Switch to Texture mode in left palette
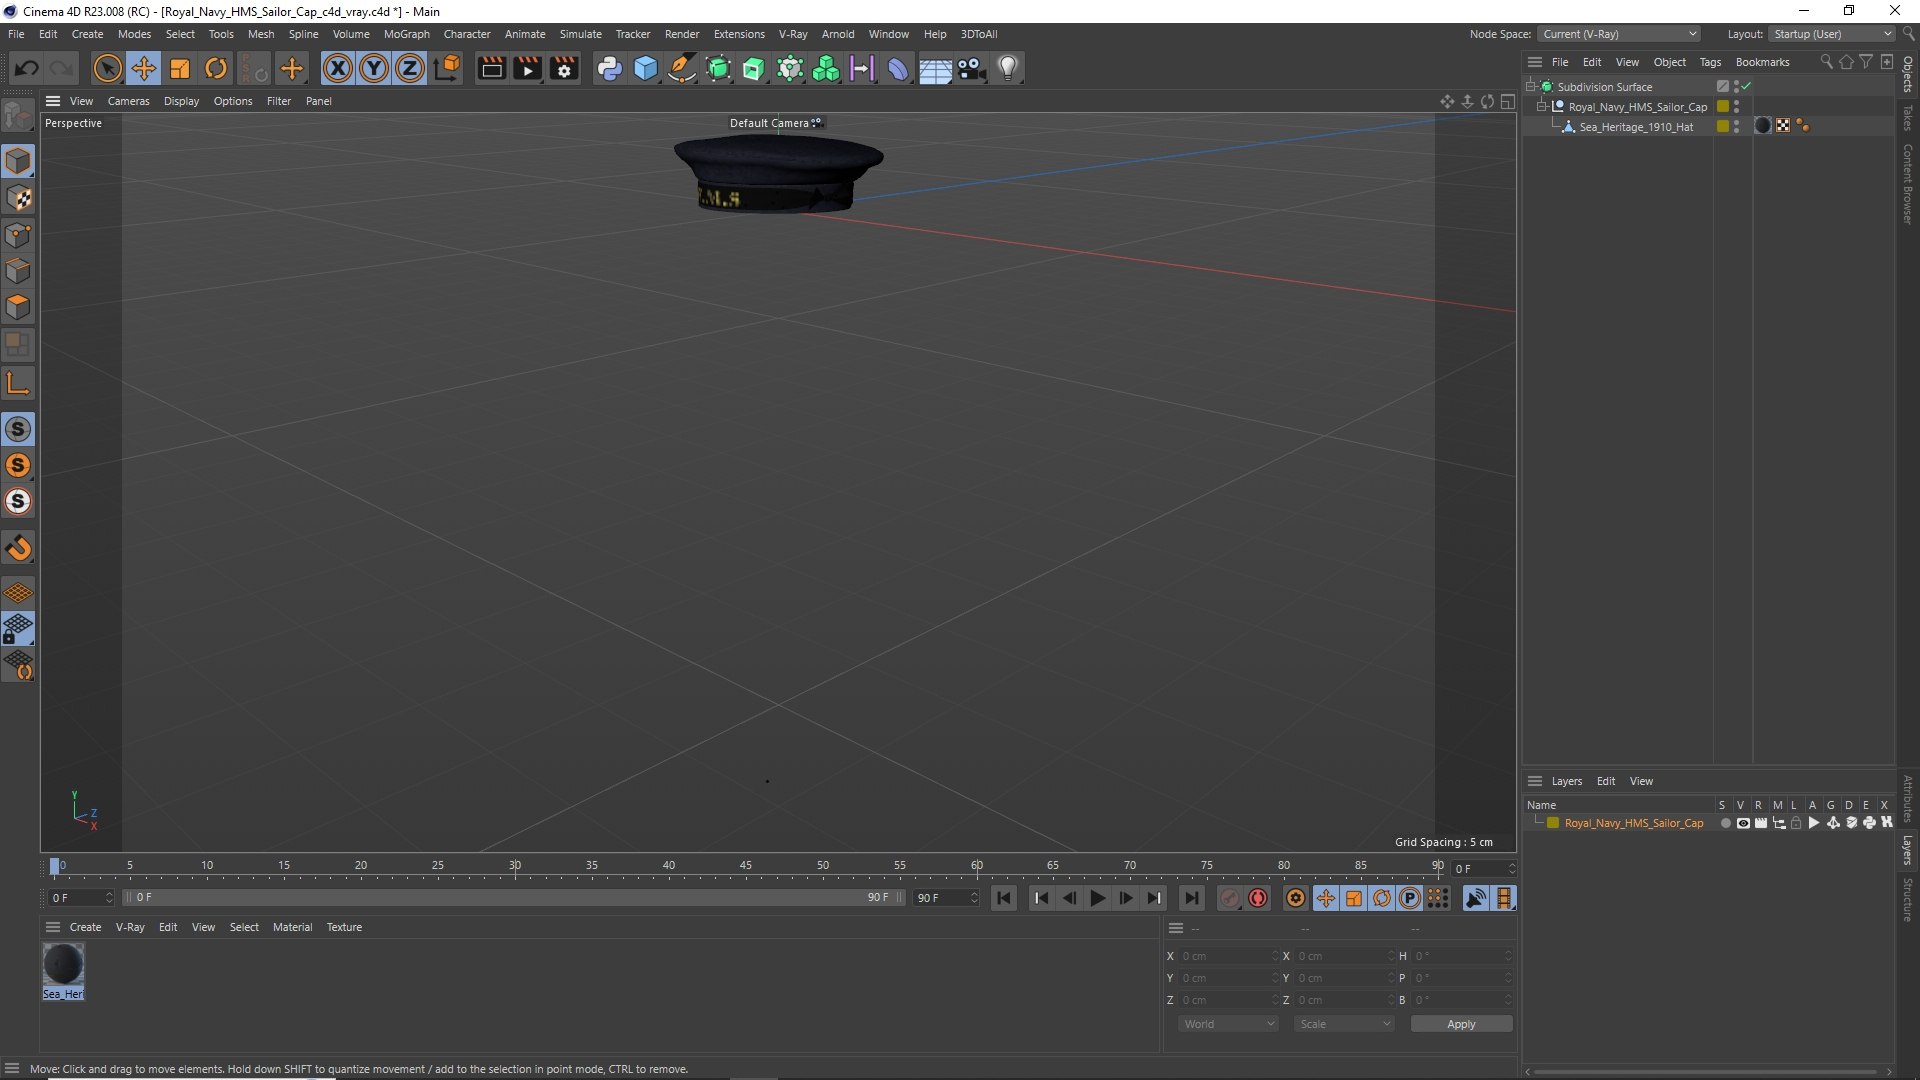The image size is (1920, 1080). click(18, 198)
